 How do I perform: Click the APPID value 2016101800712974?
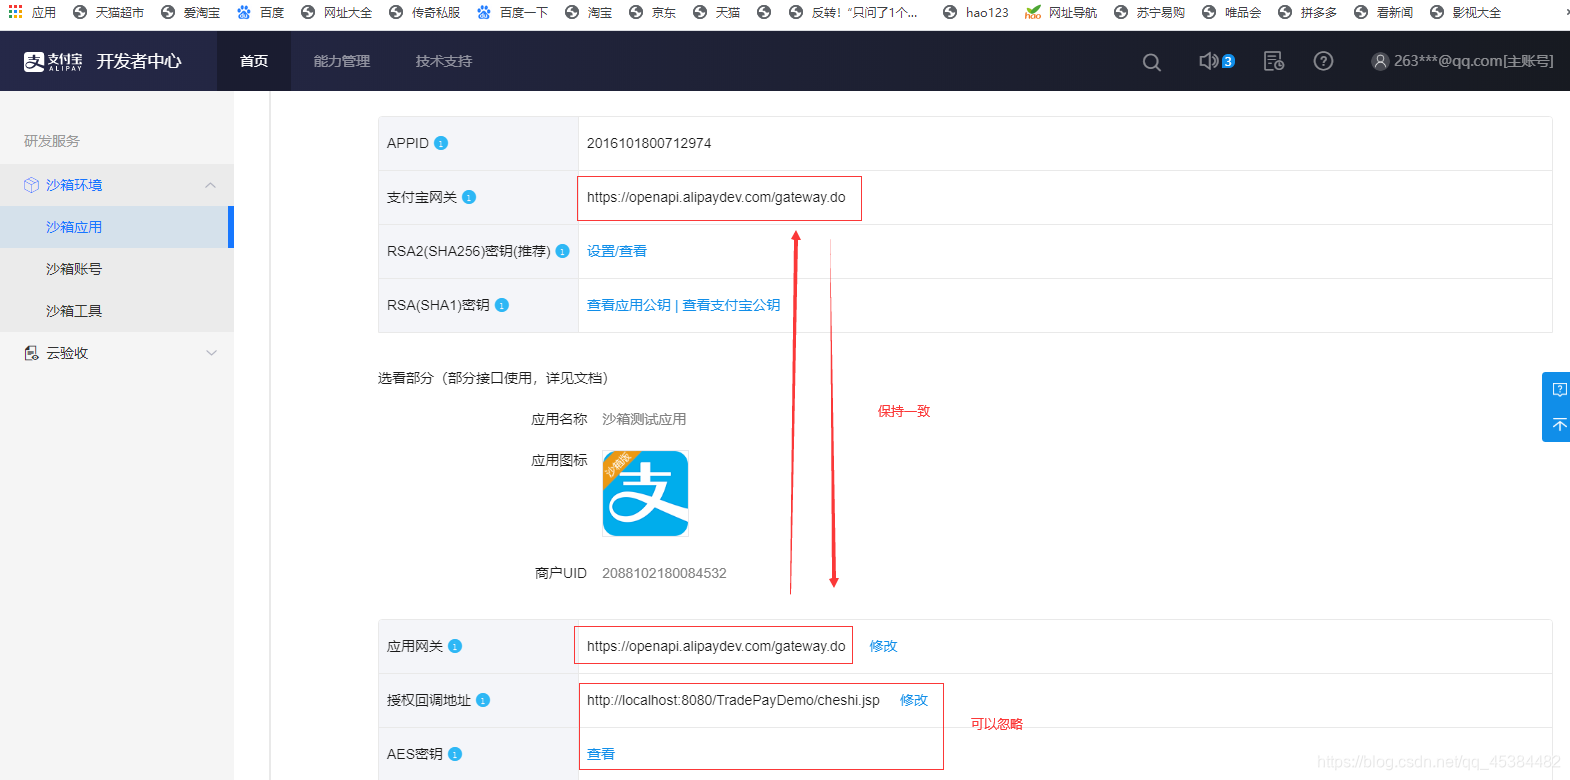pyautogui.click(x=649, y=143)
